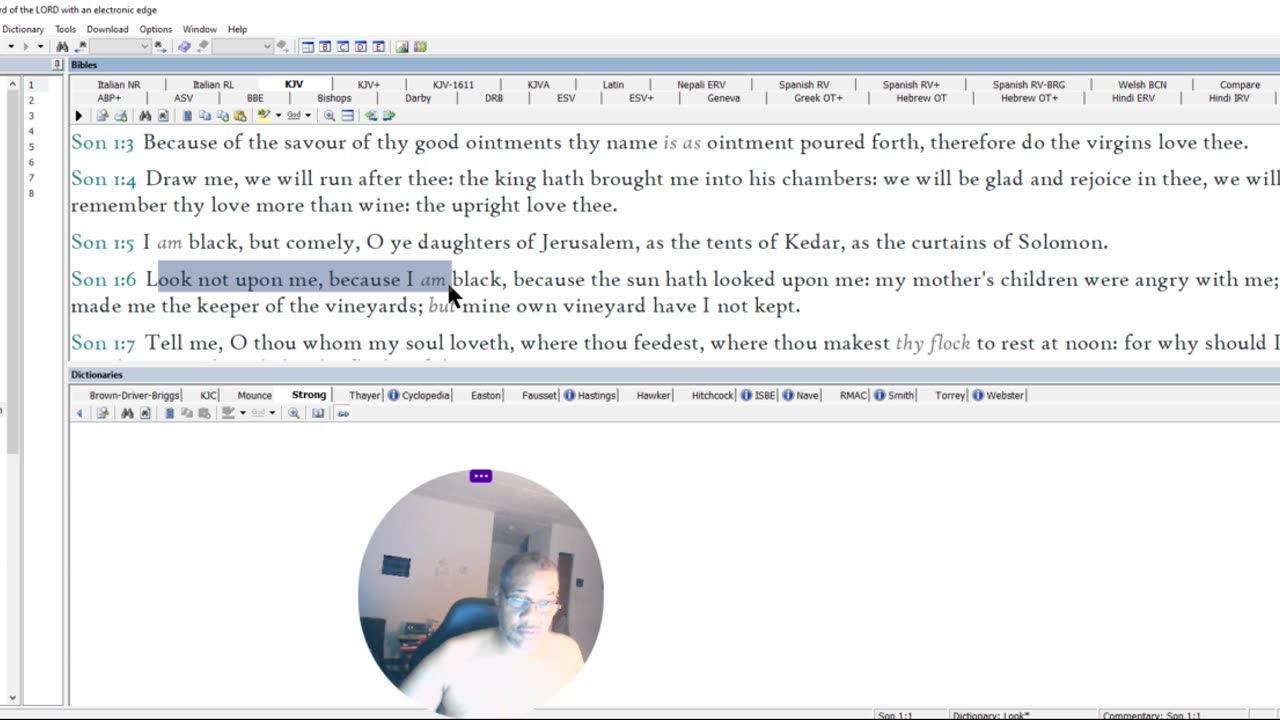Click the up arrow of the chapter list scrollbar
This screenshot has height=720, width=1280.
(13, 84)
